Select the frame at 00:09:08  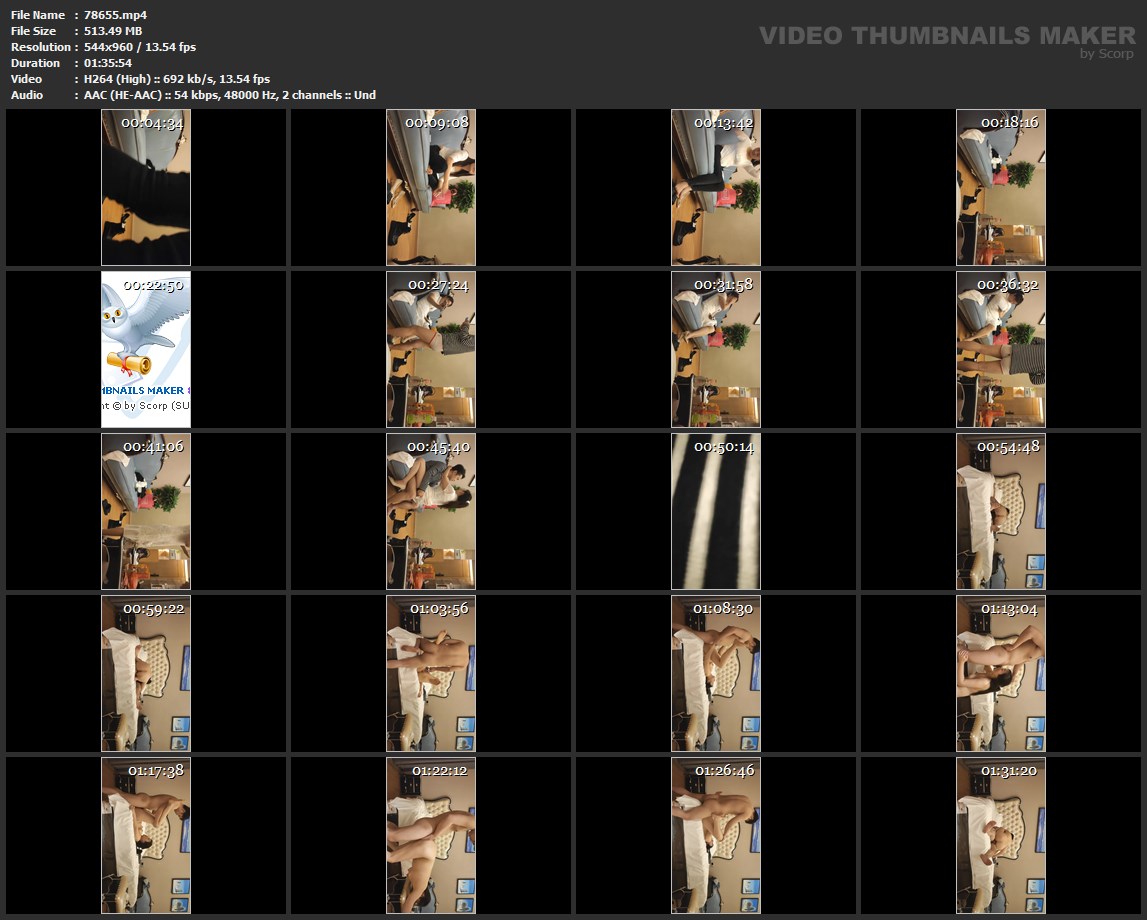pyautogui.click(x=431, y=188)
